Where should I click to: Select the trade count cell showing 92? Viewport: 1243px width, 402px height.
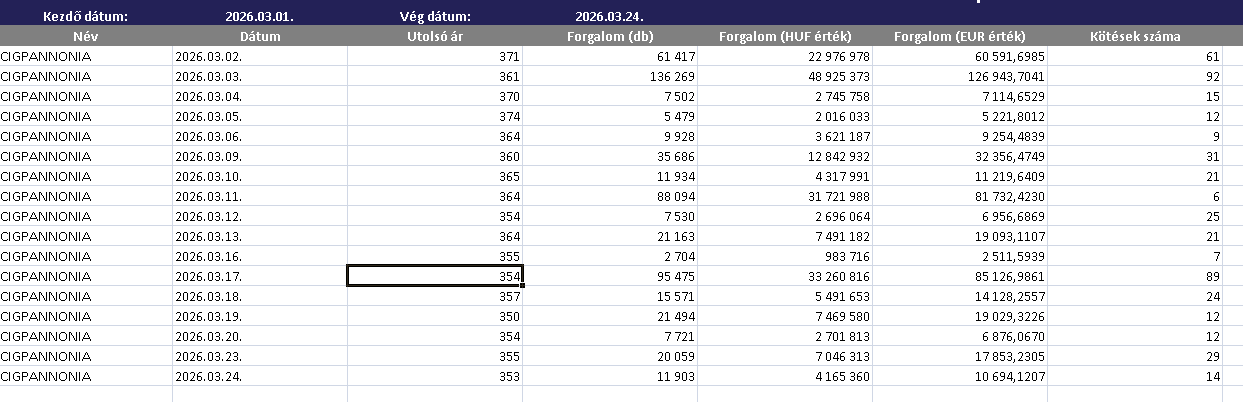point(1134,76)
